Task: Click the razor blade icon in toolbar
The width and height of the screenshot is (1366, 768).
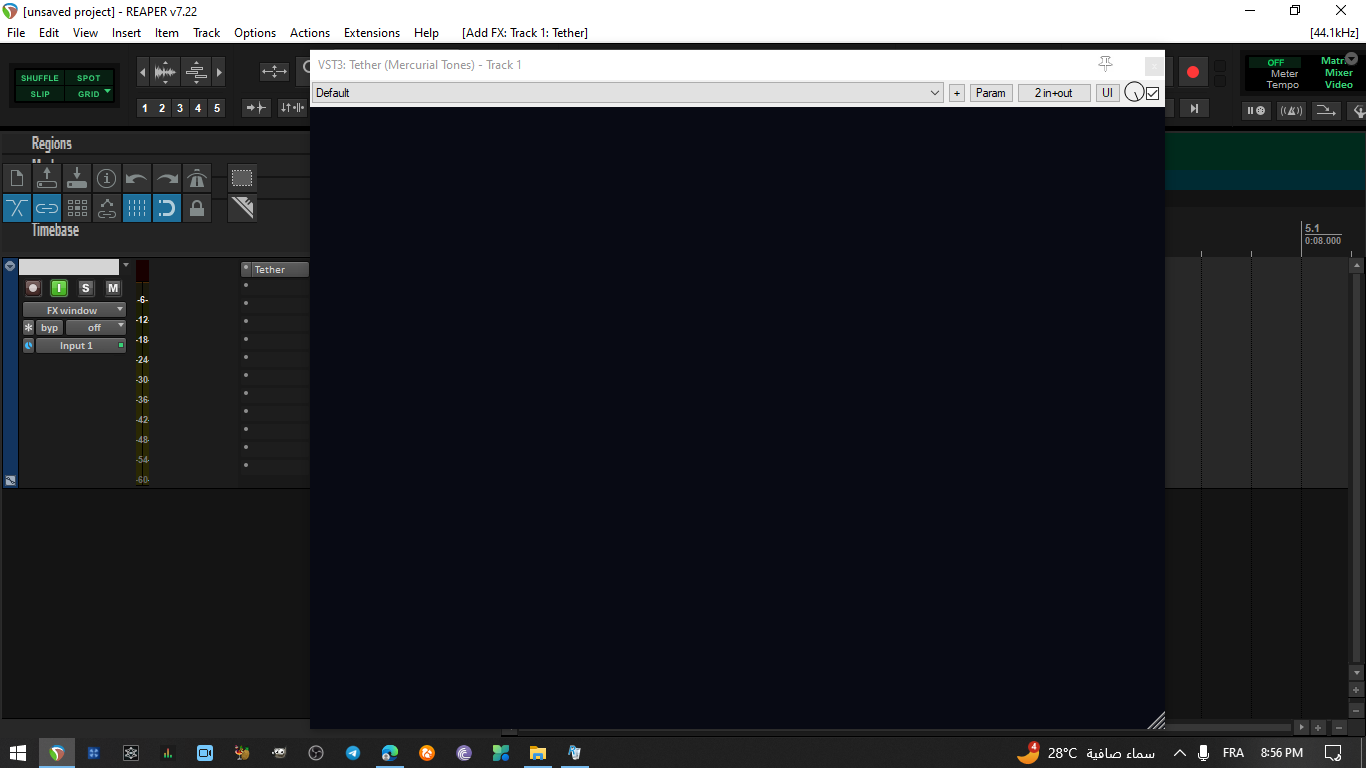Action: click(x=242, y=208)
